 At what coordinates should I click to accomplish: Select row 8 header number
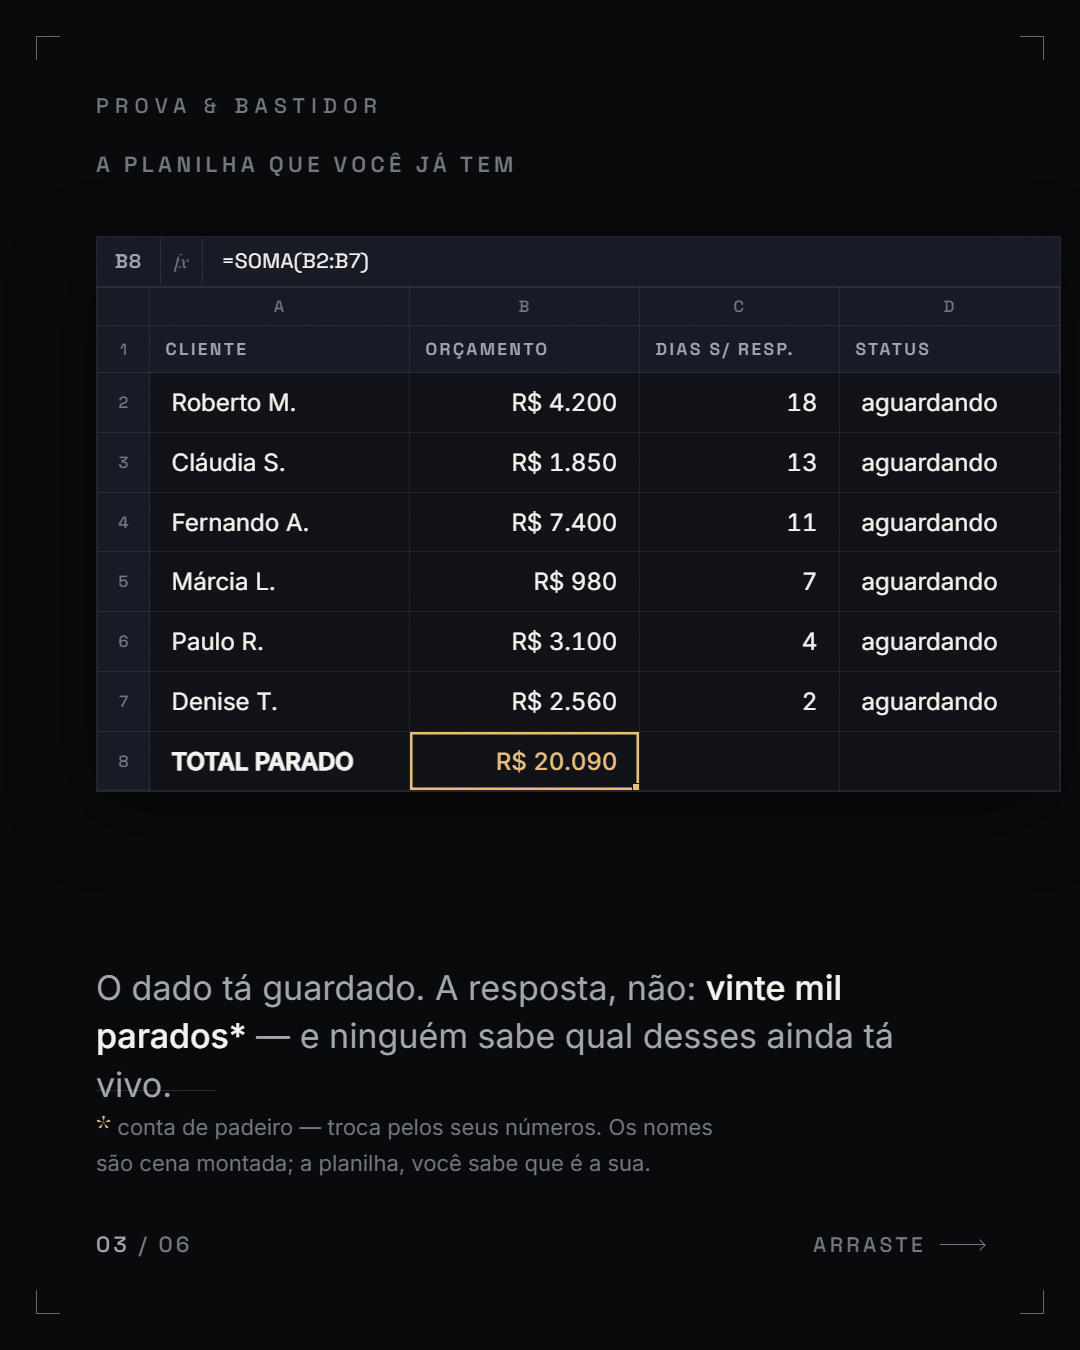tap(123, 761)
